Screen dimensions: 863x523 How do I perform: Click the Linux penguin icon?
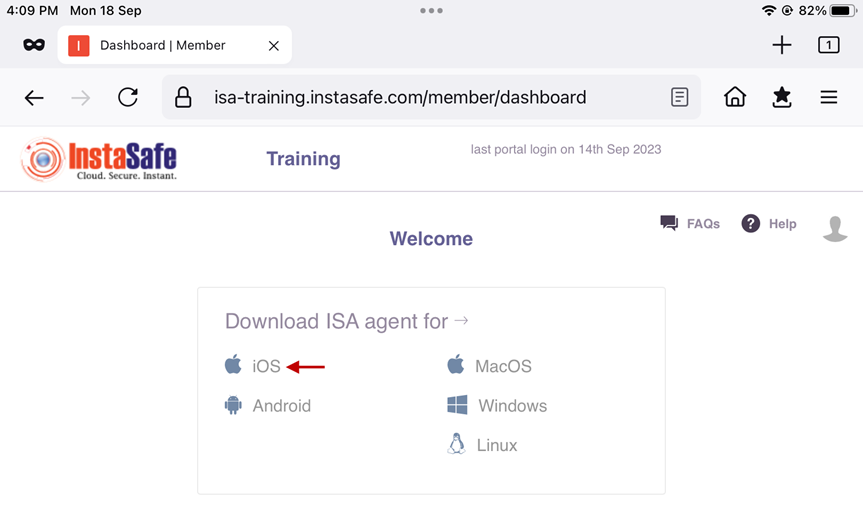pos(456,444)
